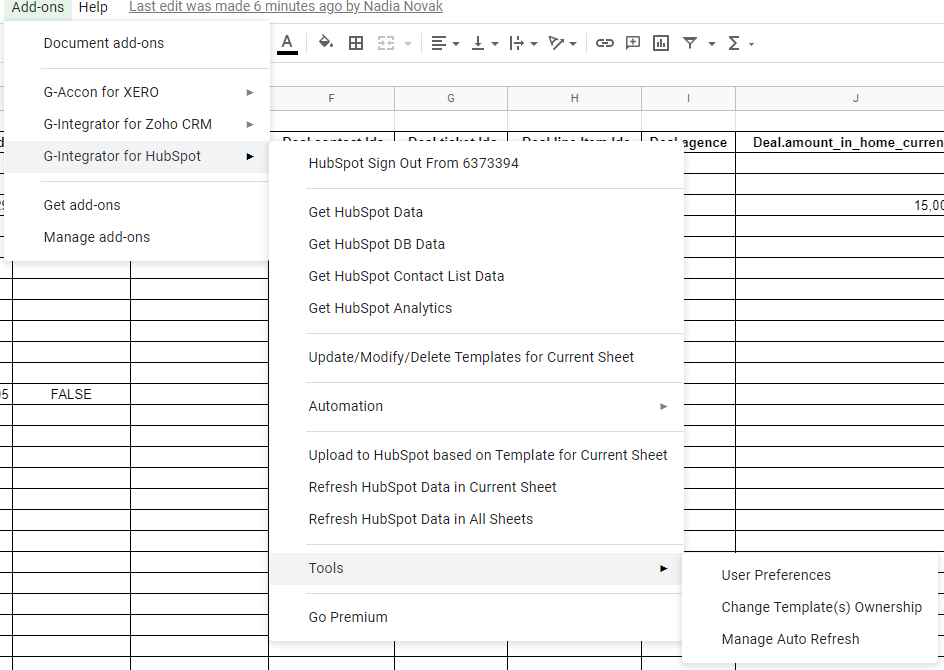The width and height of the screenshot is (944, 670).
Task: Select column I header
Action: tap(688, 98)
